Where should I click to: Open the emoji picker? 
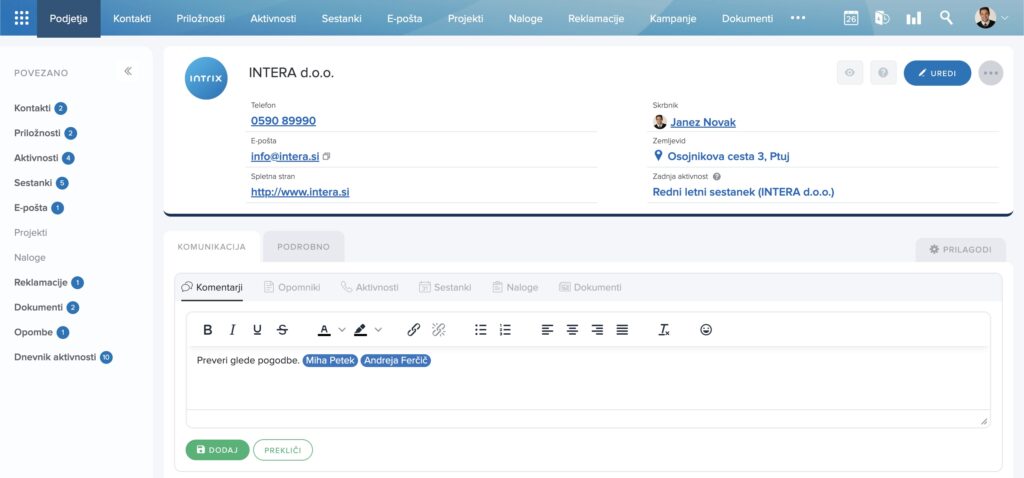coord(706,330)
